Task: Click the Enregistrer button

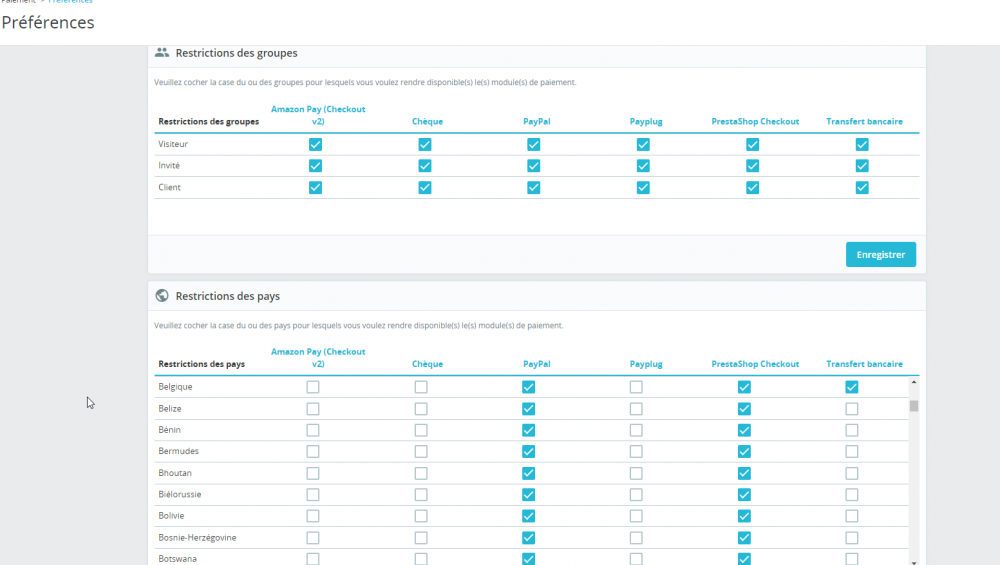Action: 881,254
